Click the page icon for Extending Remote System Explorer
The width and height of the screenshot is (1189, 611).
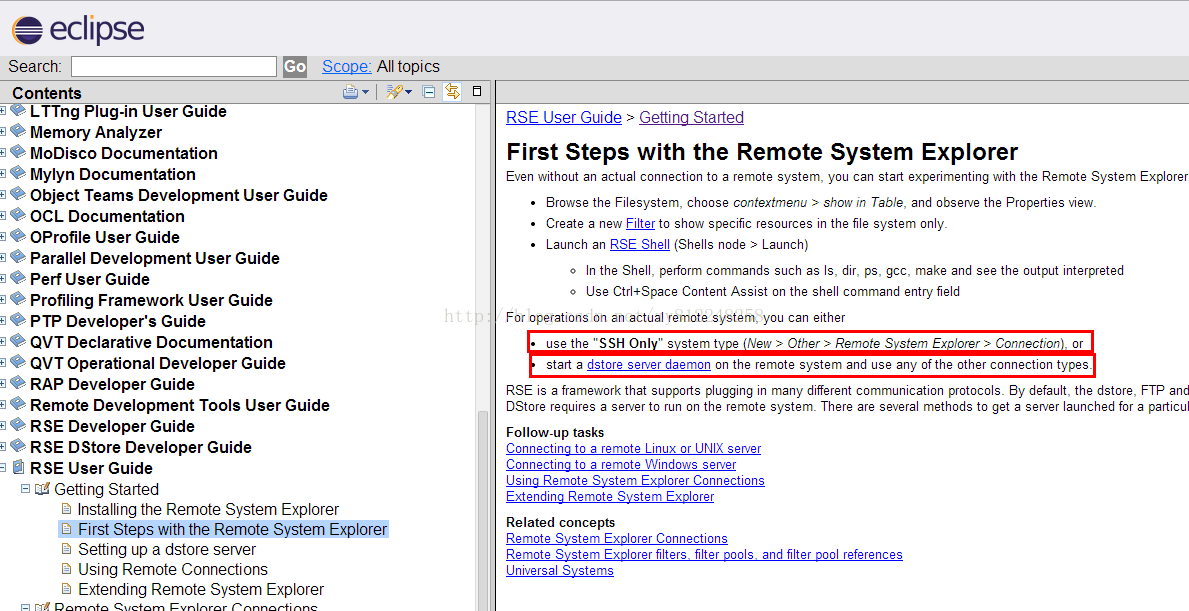[67, 589]
